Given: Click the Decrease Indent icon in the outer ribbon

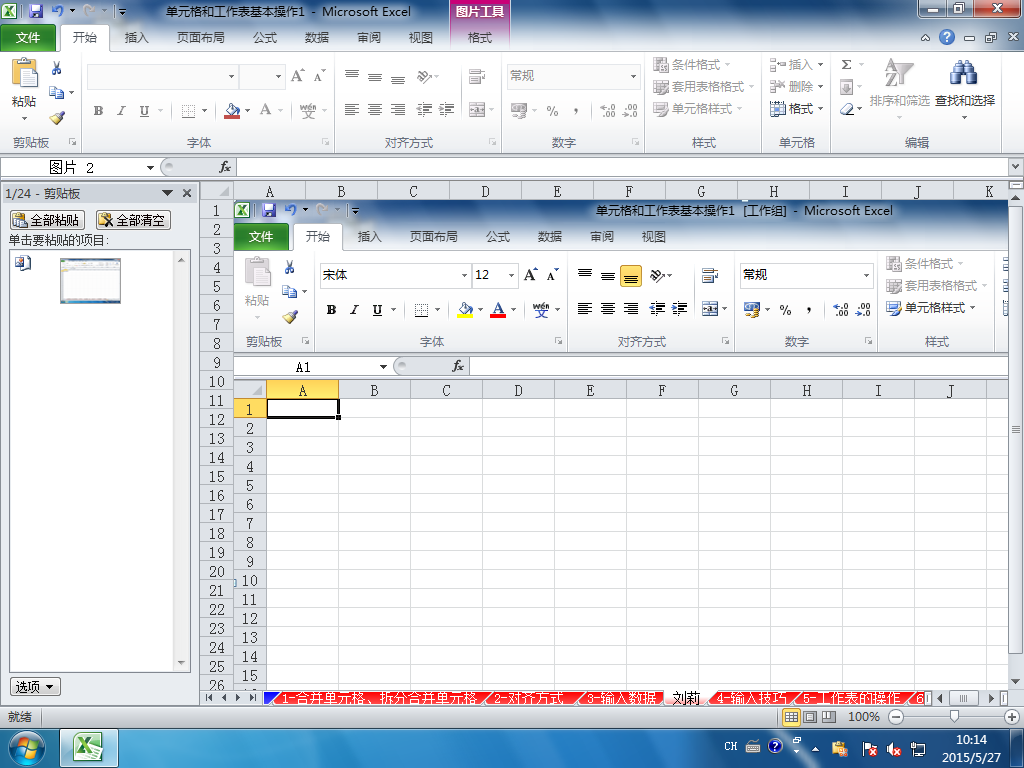Looking at the screenshot, I should (x=424, y=110).
